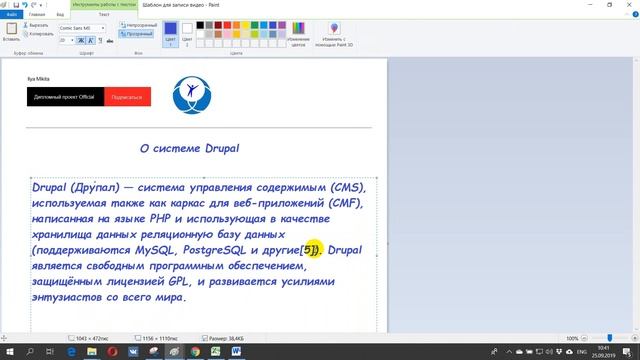Open Google Chrome from the taskbar
The height and width of the screenshot is (360, 640).
(x=195, y=351)
